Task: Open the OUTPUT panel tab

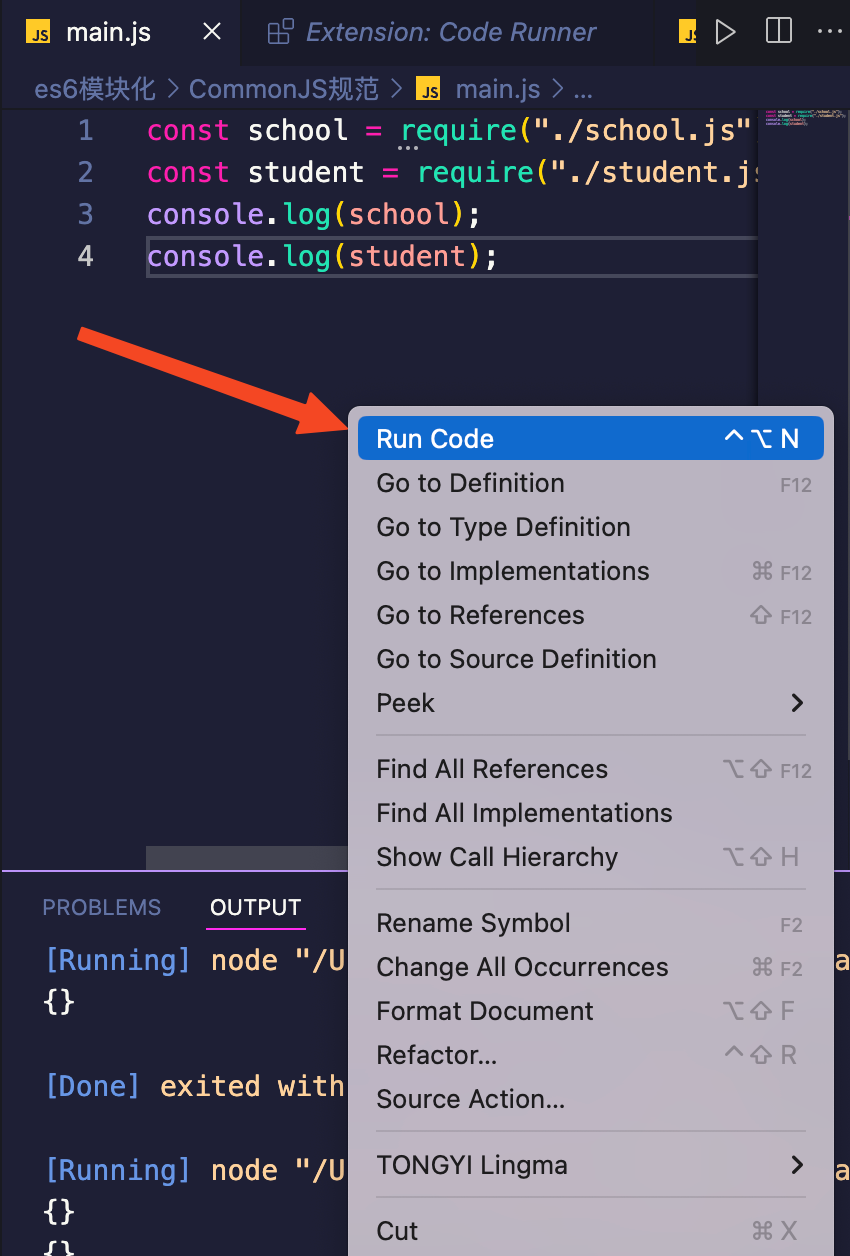Action: tap(255, 907)
